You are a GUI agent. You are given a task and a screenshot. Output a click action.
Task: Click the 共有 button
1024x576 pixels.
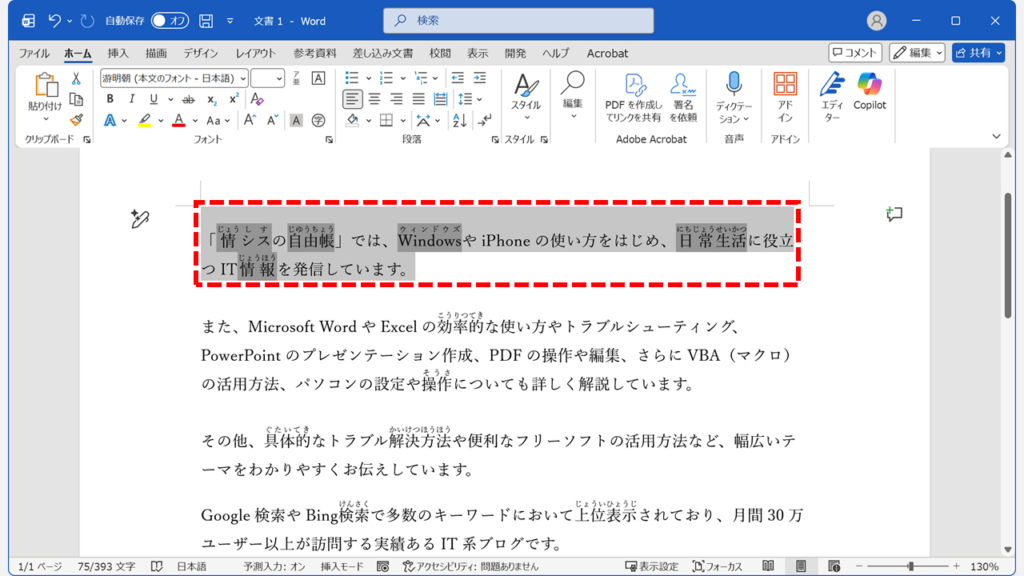click(x=978, y=52)
